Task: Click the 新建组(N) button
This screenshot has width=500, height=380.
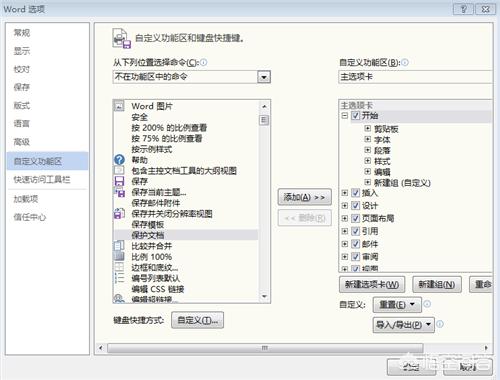Action: pos(437,284)
